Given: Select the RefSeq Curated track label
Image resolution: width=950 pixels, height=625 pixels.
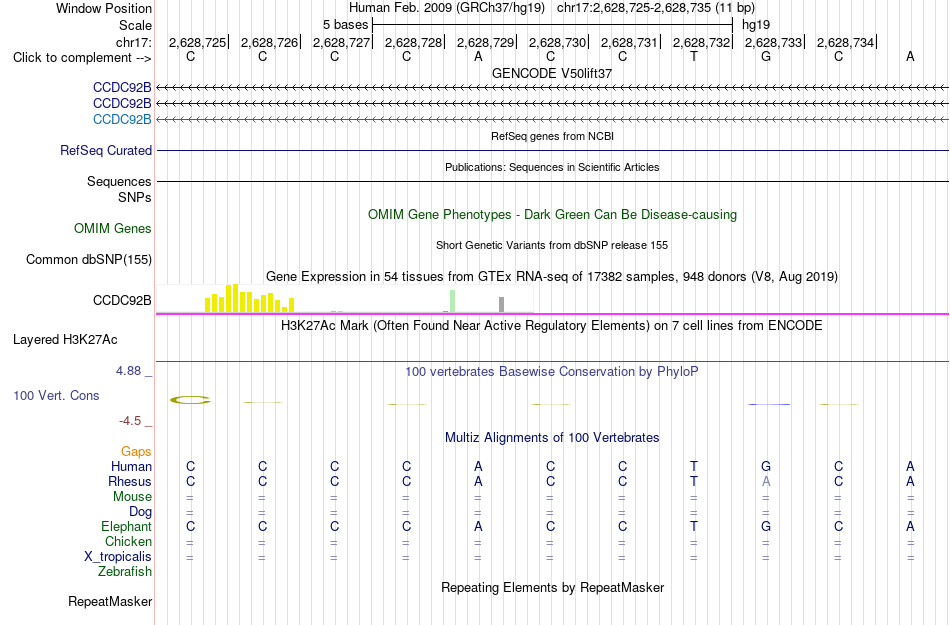Looking at the screenshot, I should 106,150.
